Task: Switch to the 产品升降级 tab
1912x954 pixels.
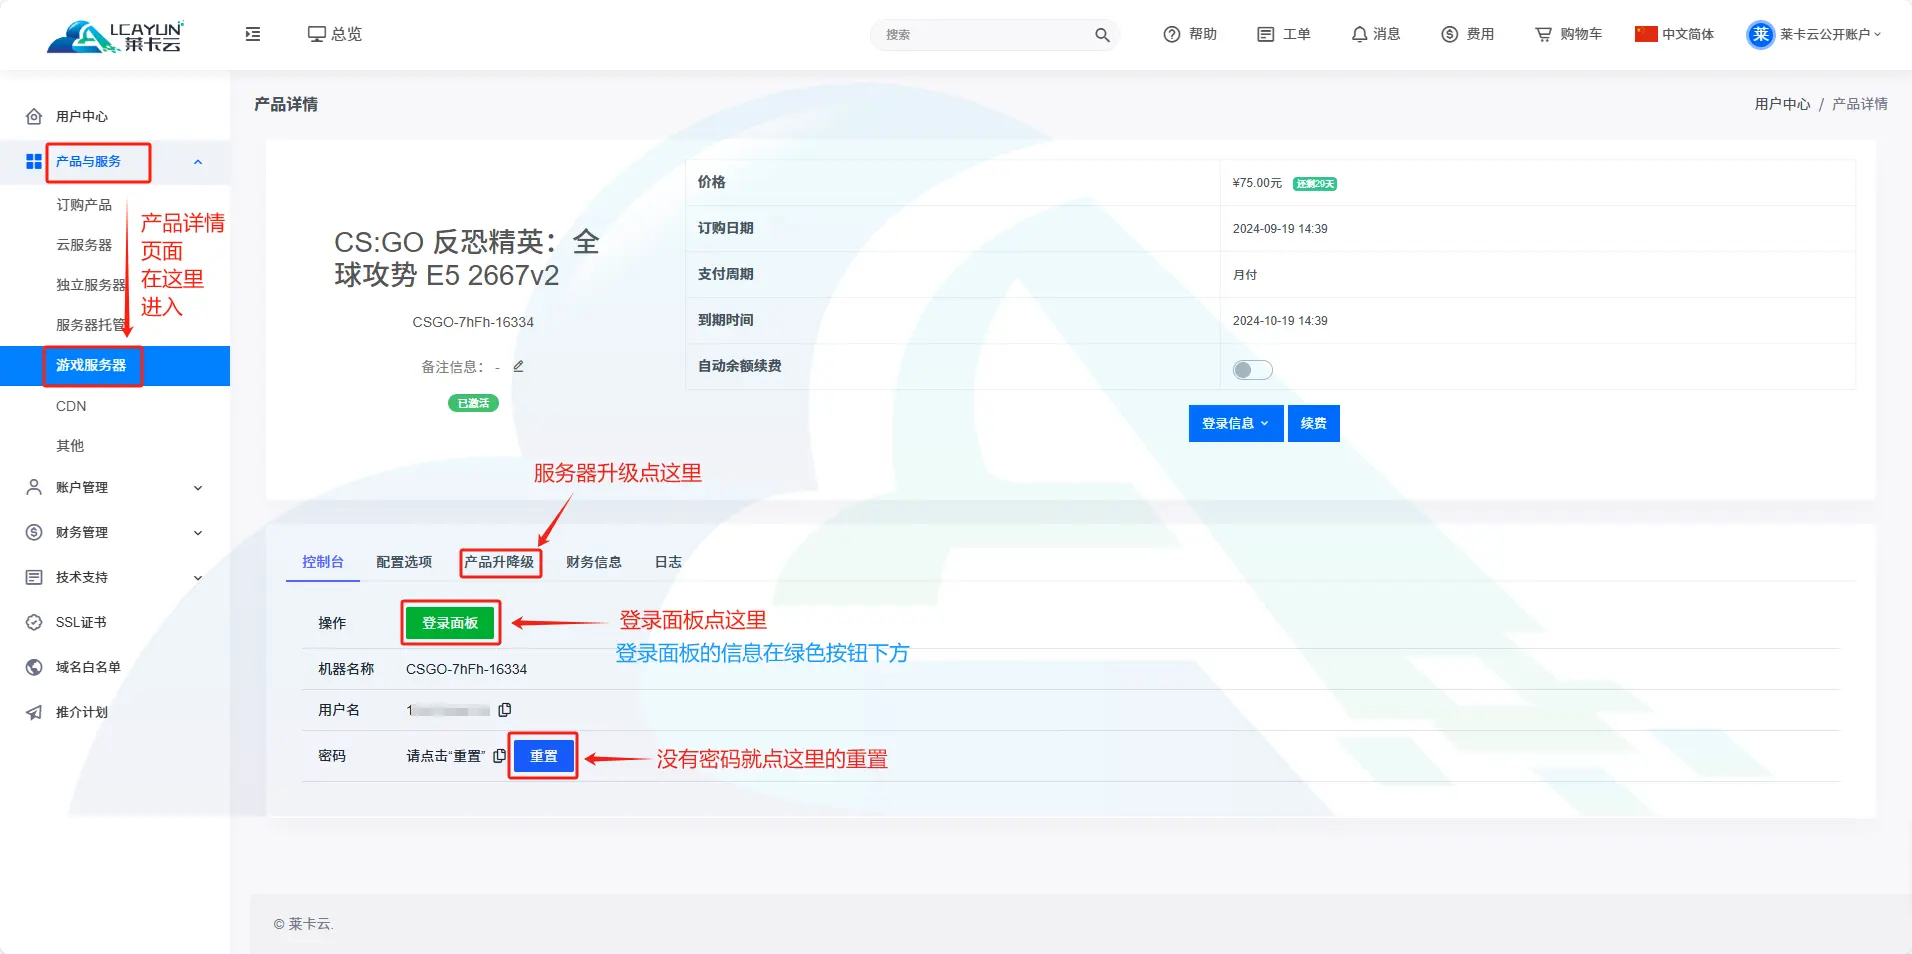Action: click(x=499, y=562)
